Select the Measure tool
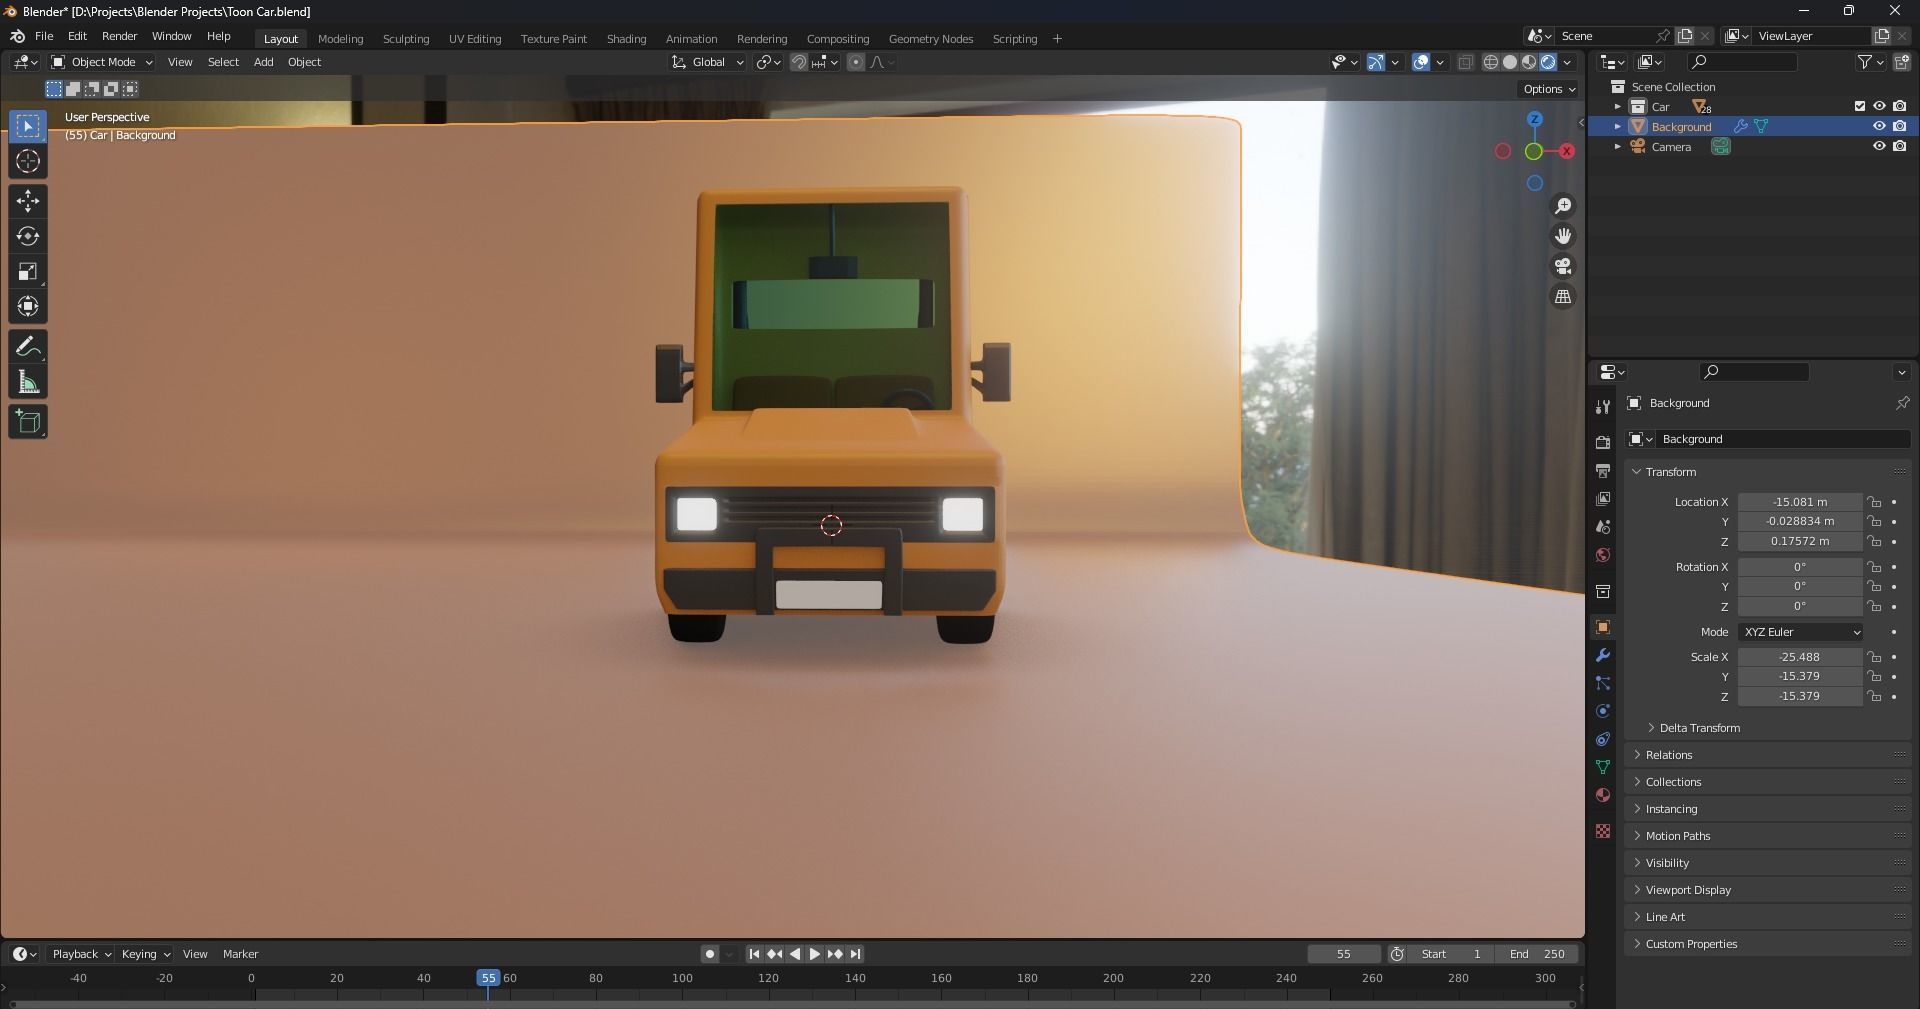The width and height of the screenshot is (1920, 1009). click(27, 381)
